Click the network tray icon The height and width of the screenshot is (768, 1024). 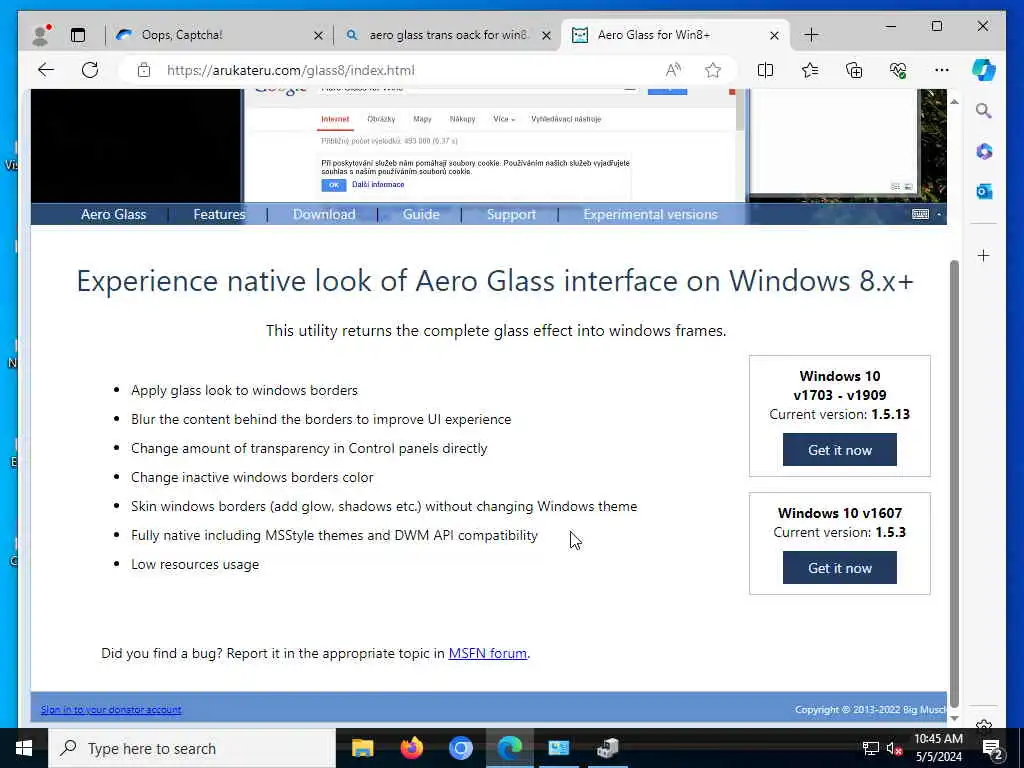(871, 749)
